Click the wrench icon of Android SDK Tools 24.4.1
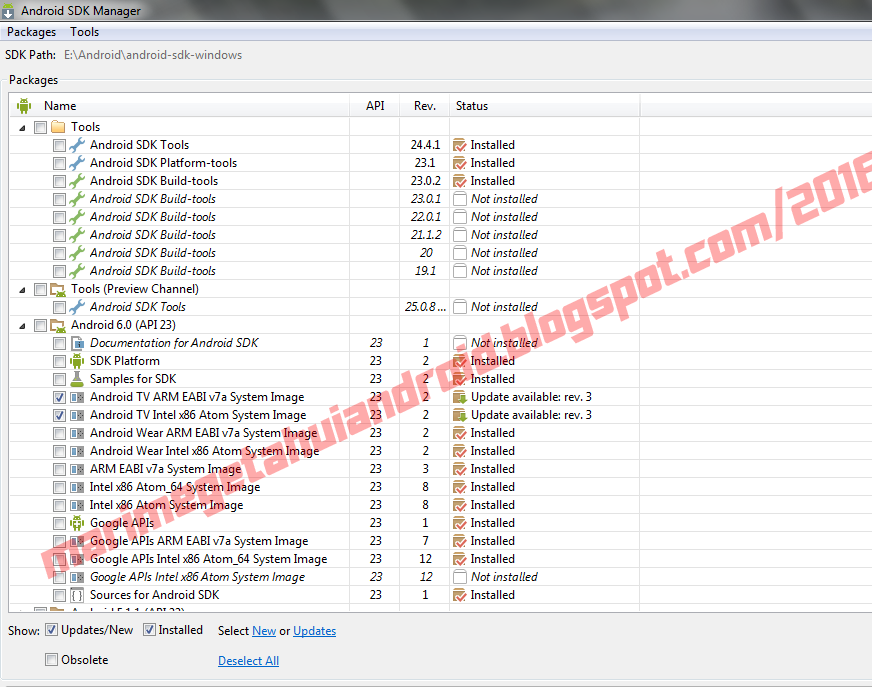 [77, 145]
